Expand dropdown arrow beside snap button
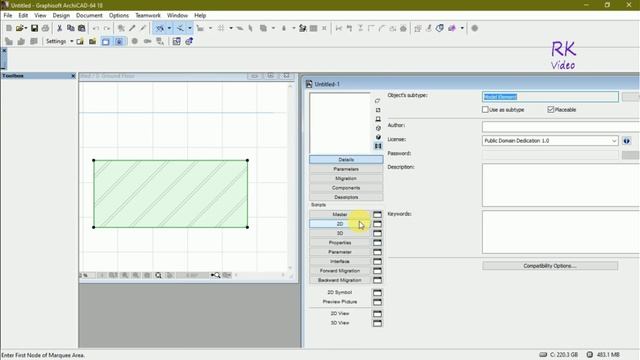 [190, 28]
